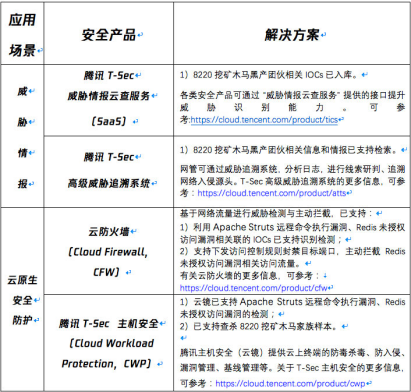The width and height of the screenshot is (411, 392).
Task: Open the cloud.tencent.com/product/atts link
Action: (272, 193)
